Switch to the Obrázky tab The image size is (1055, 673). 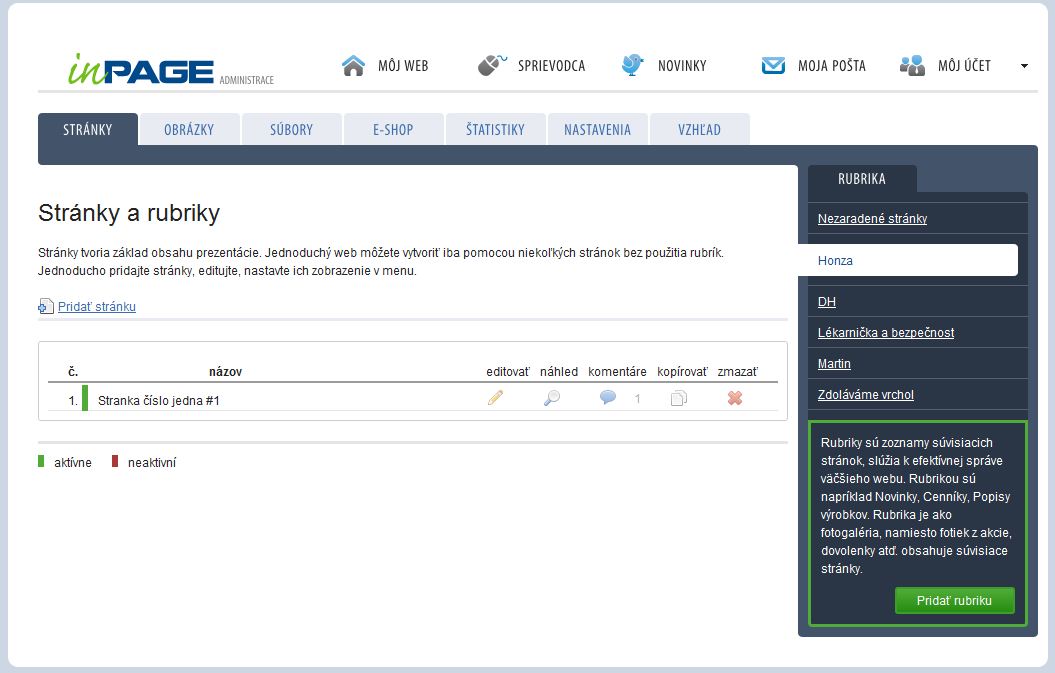[189, 129]
